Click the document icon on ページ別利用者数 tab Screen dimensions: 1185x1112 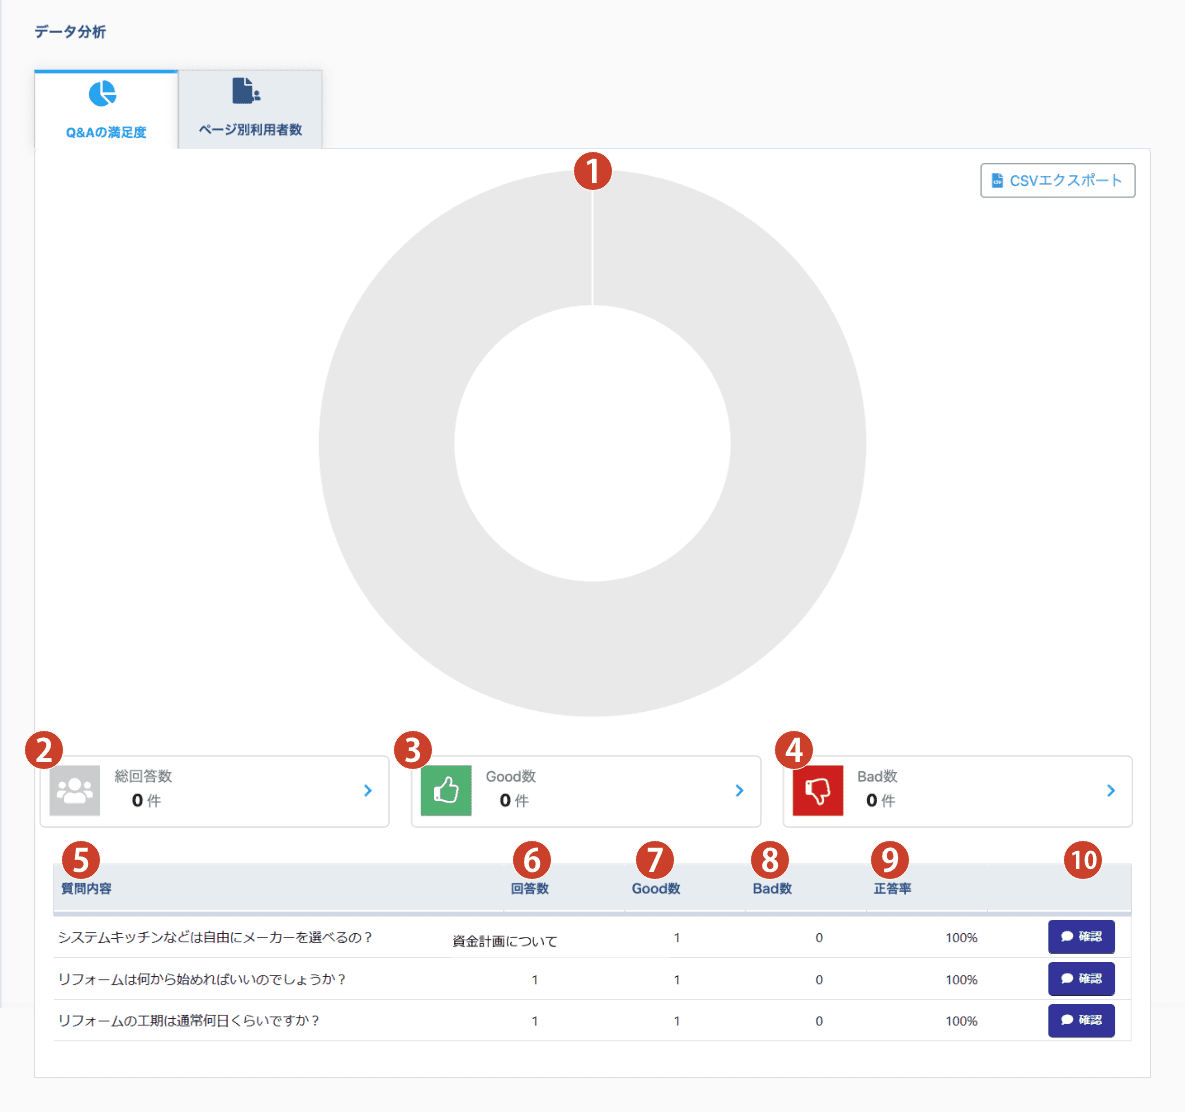246,91
